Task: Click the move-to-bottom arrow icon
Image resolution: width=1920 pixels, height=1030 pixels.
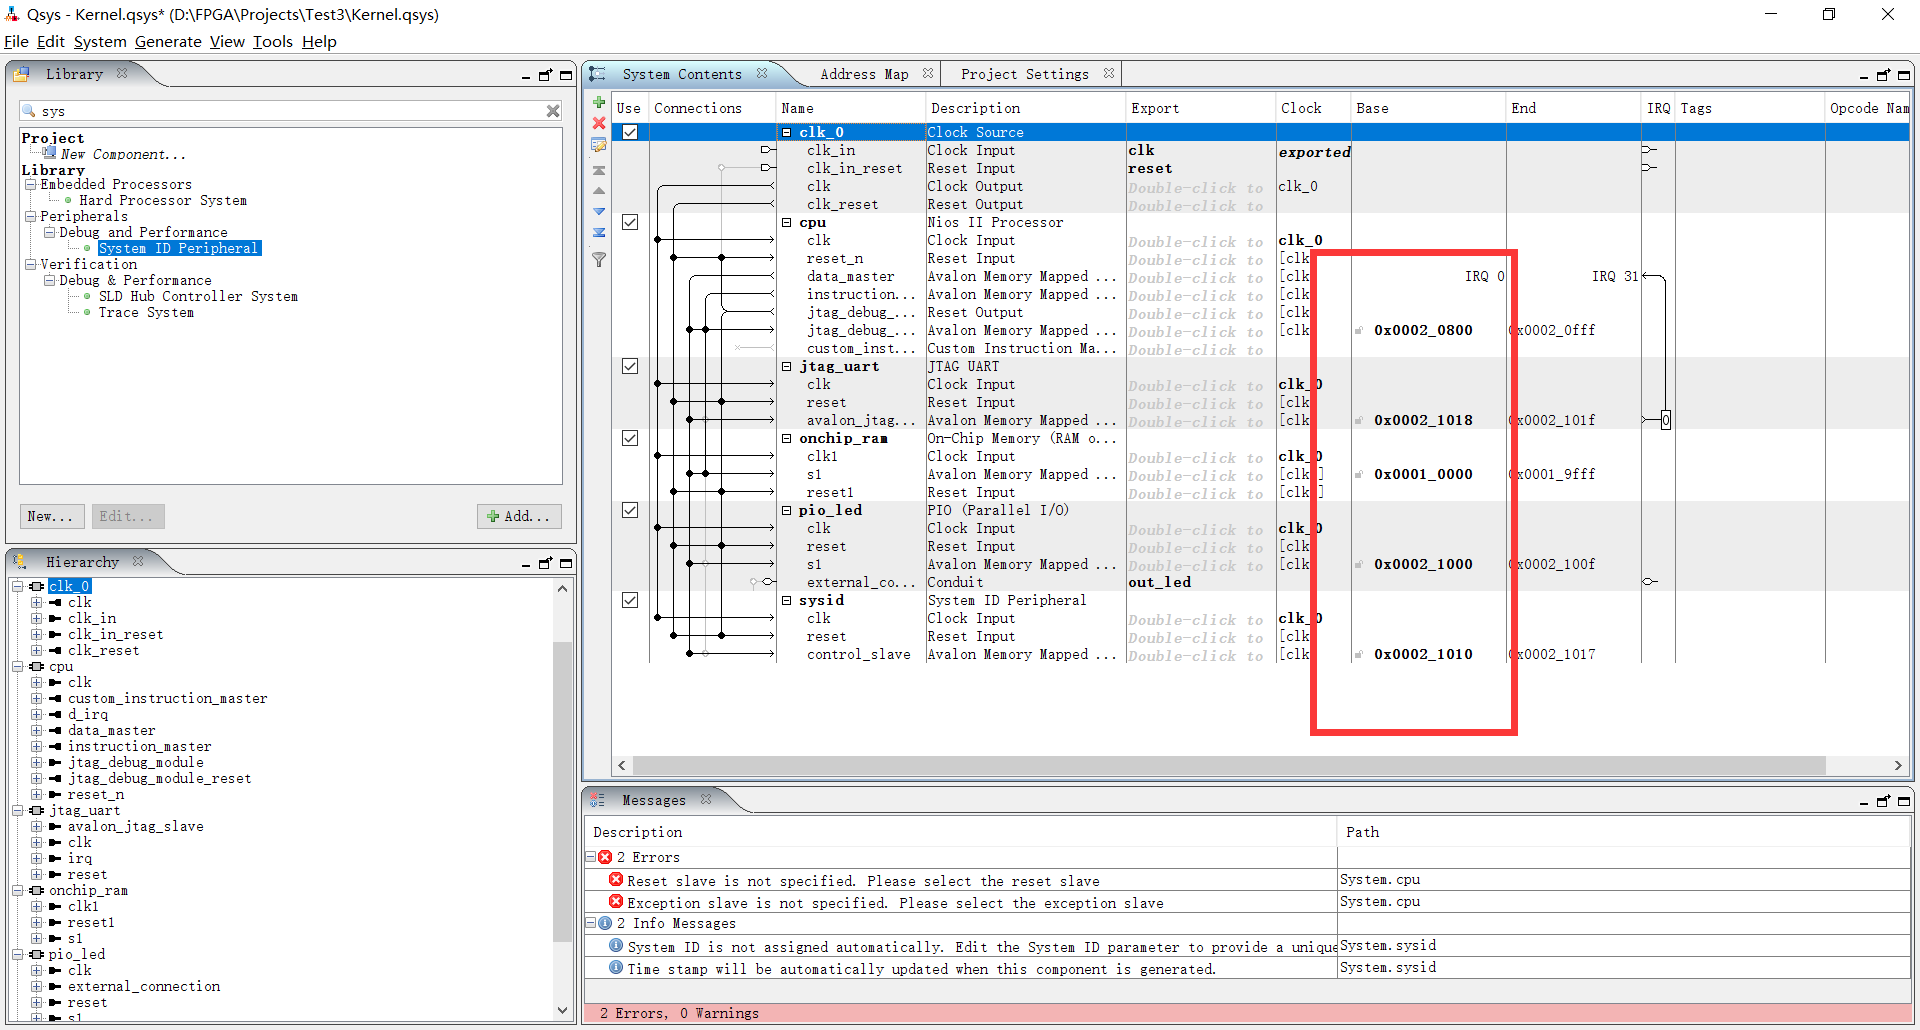Action: [x=599, y=232]
